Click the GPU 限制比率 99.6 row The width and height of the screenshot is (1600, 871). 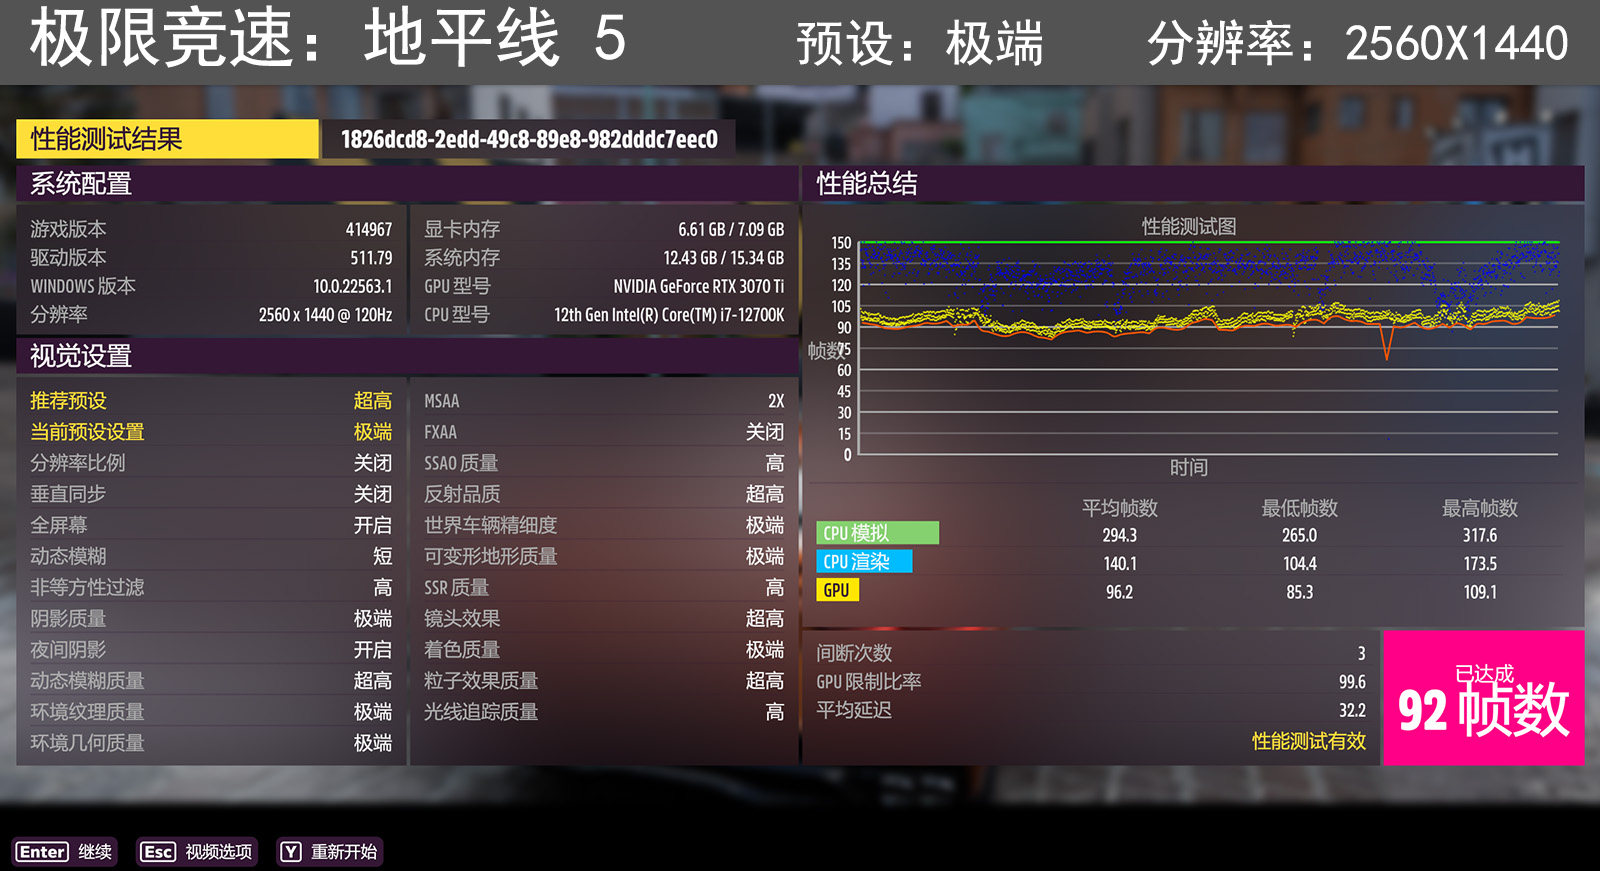pos(1091,682)
